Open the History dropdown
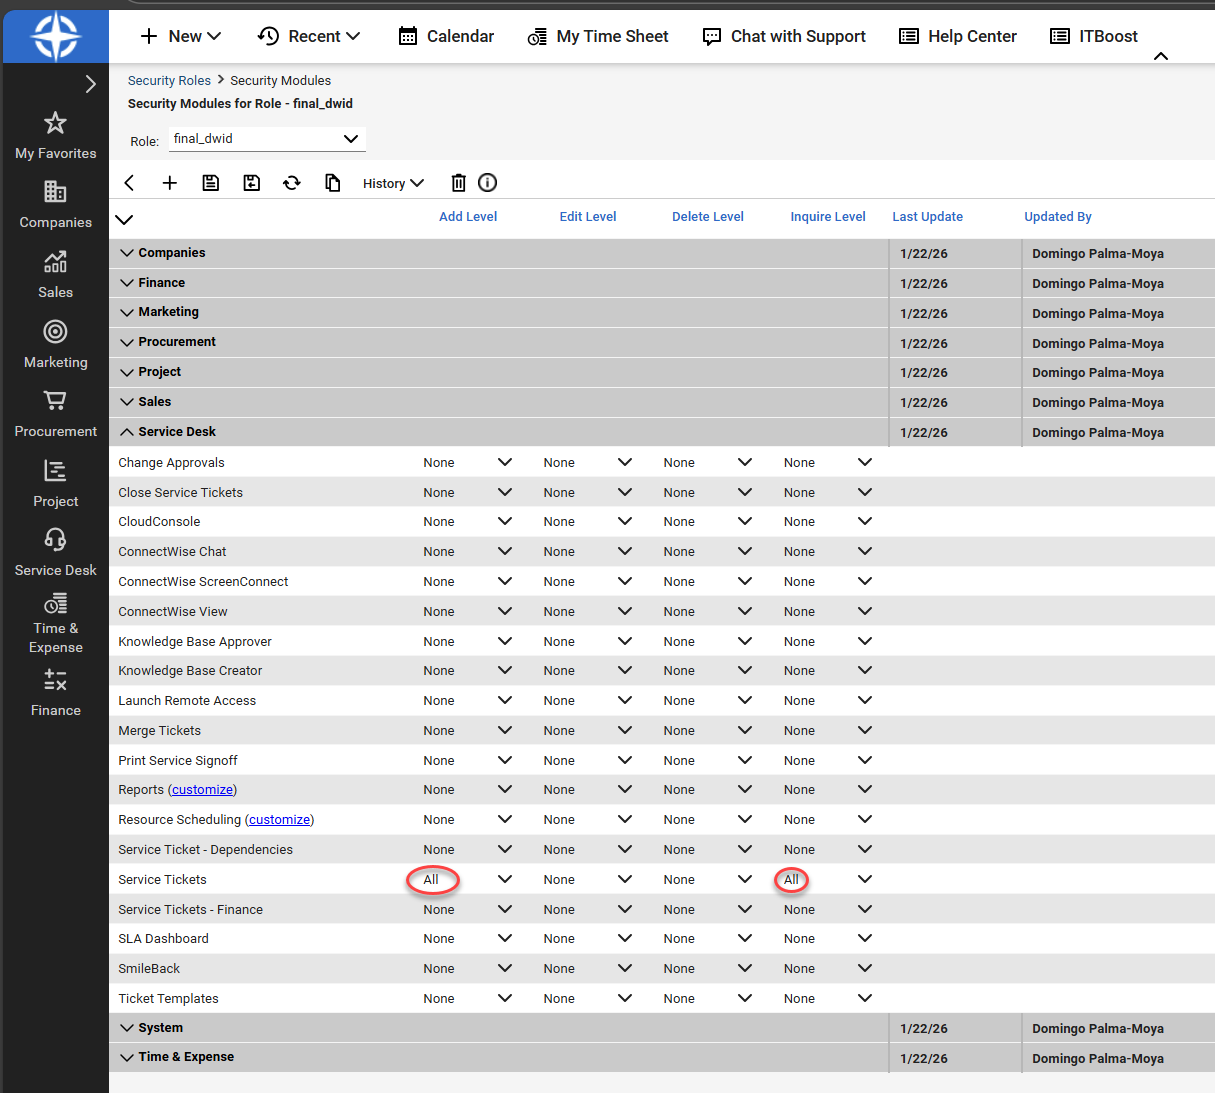 [393, 183]
